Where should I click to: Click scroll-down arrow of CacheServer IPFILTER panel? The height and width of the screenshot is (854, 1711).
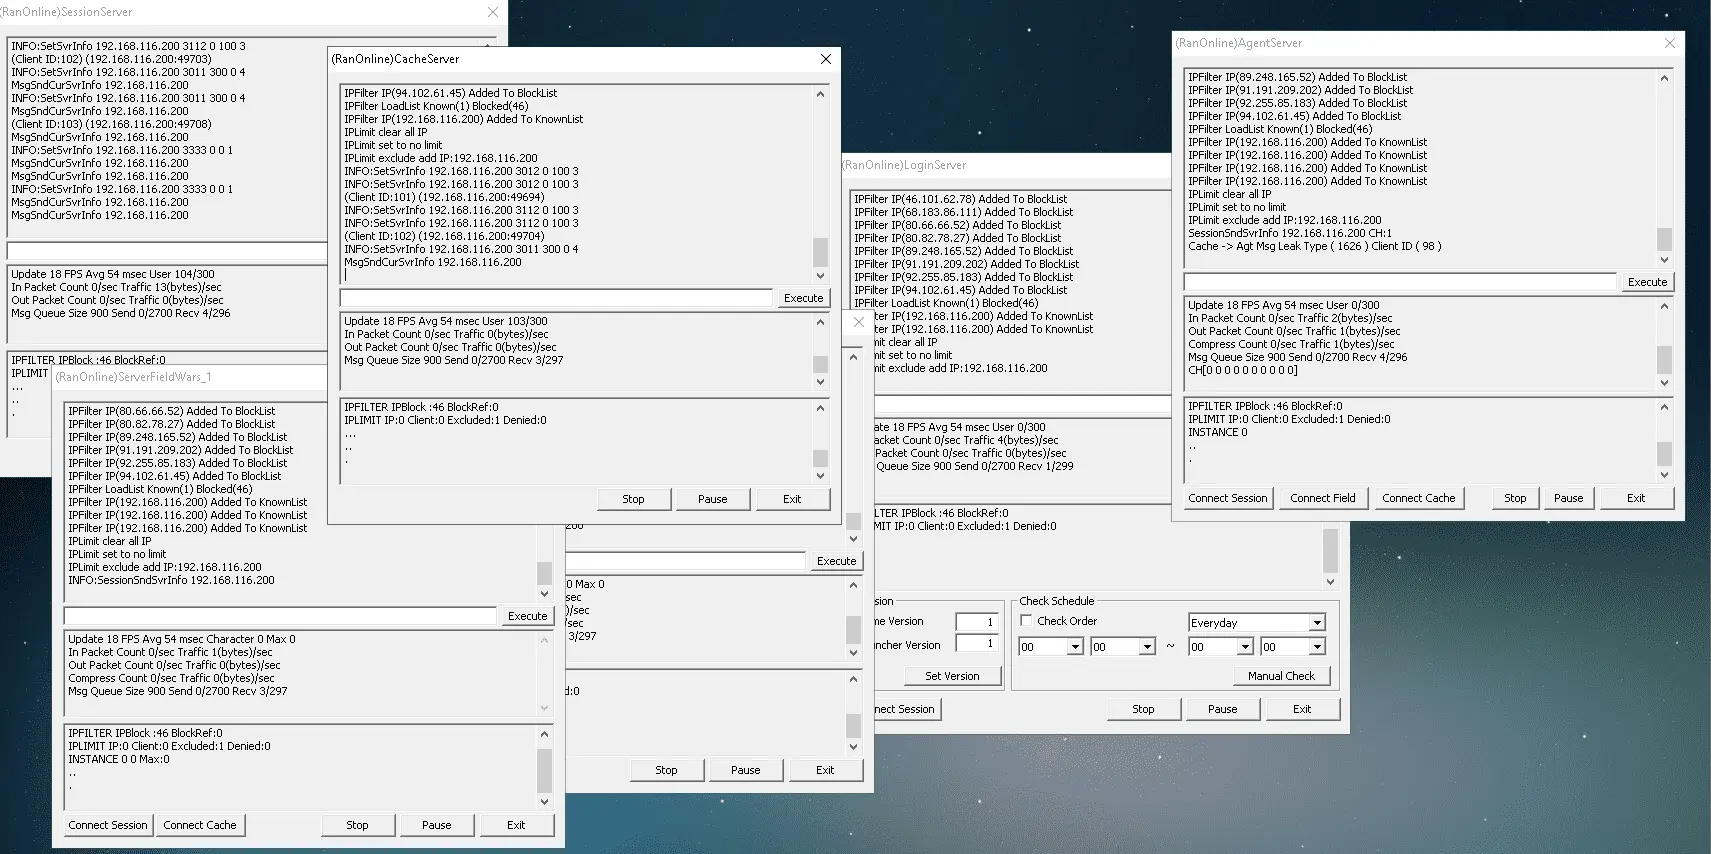[x=821, y=476]
